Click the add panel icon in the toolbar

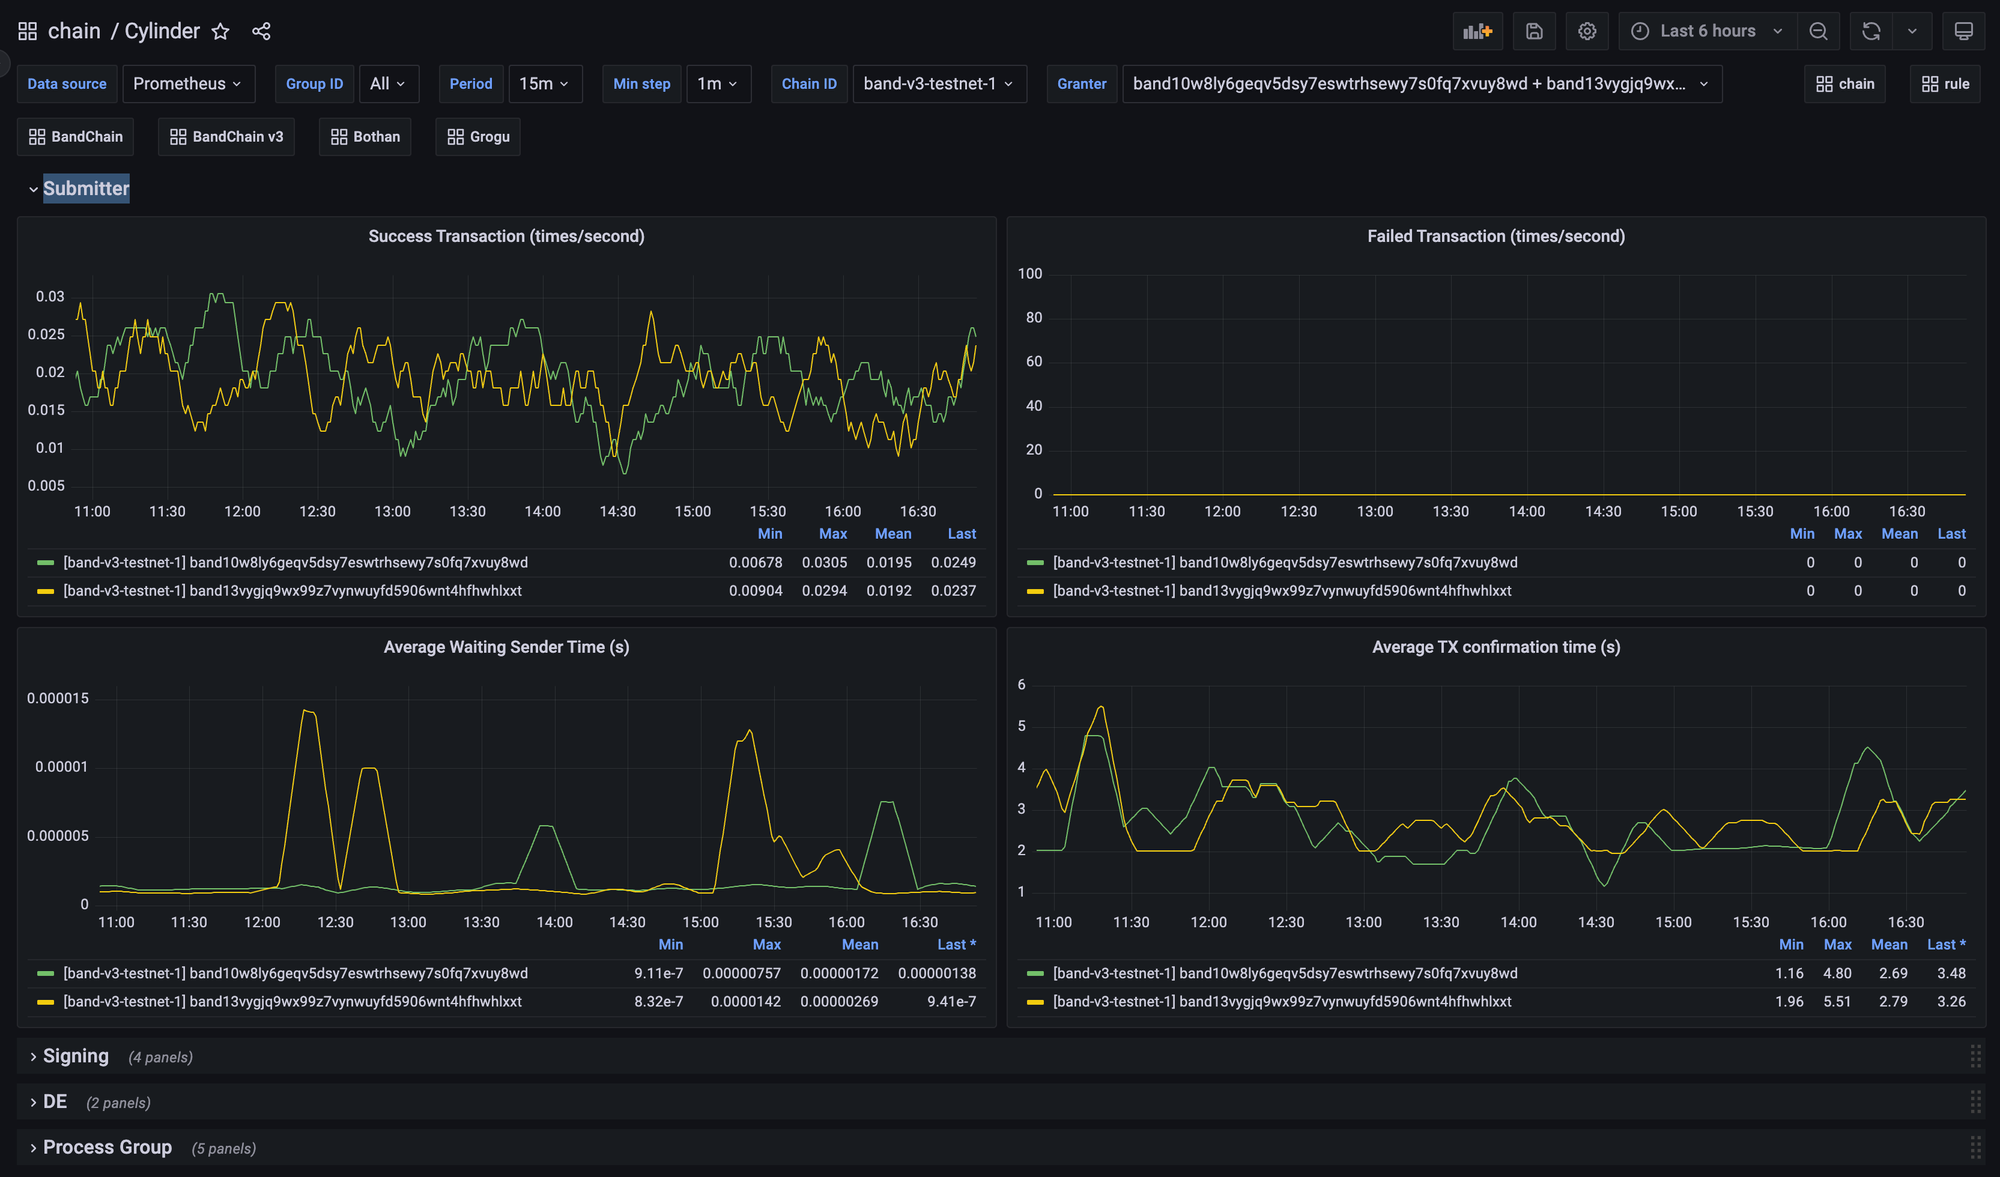(x=1478, y=31)
